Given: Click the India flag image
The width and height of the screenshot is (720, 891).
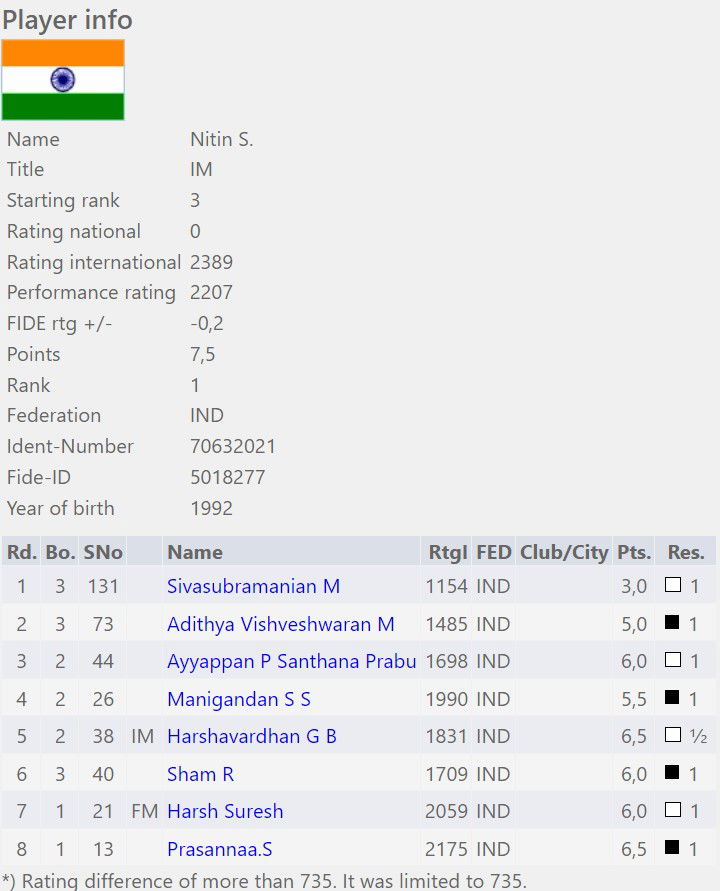Looking at the screenshot, I should 63,80.
